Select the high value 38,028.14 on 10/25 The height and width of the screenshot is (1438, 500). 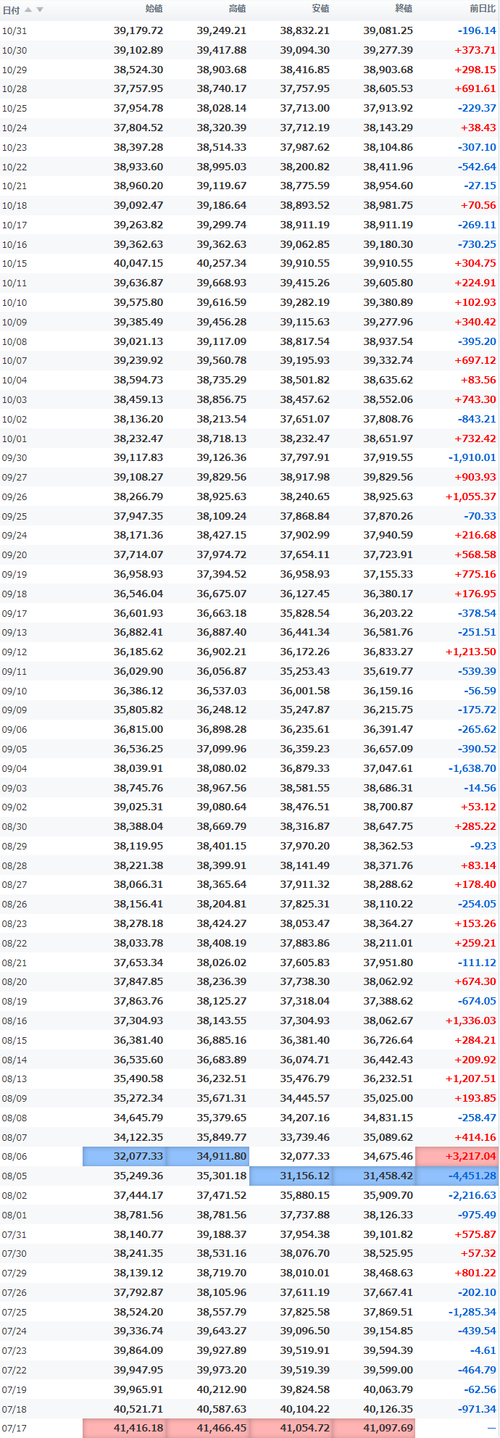click(x=221, y=108)
